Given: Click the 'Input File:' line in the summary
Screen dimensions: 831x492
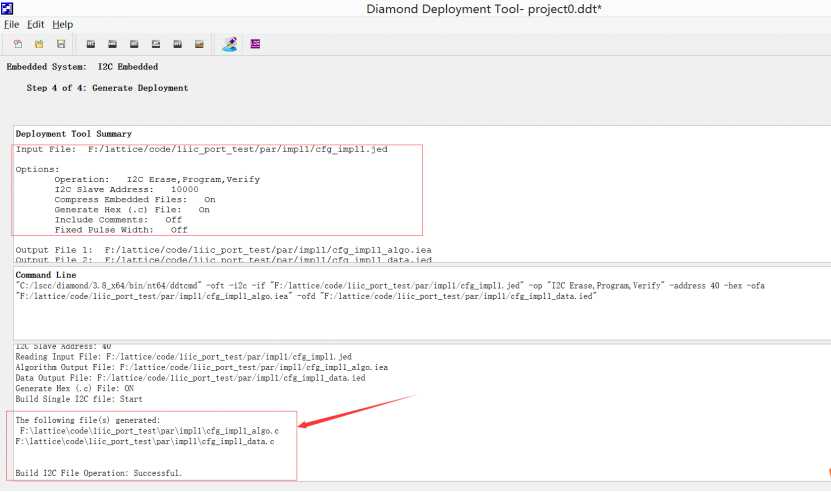Looking at the screenshot, I should tap(201, 149).
